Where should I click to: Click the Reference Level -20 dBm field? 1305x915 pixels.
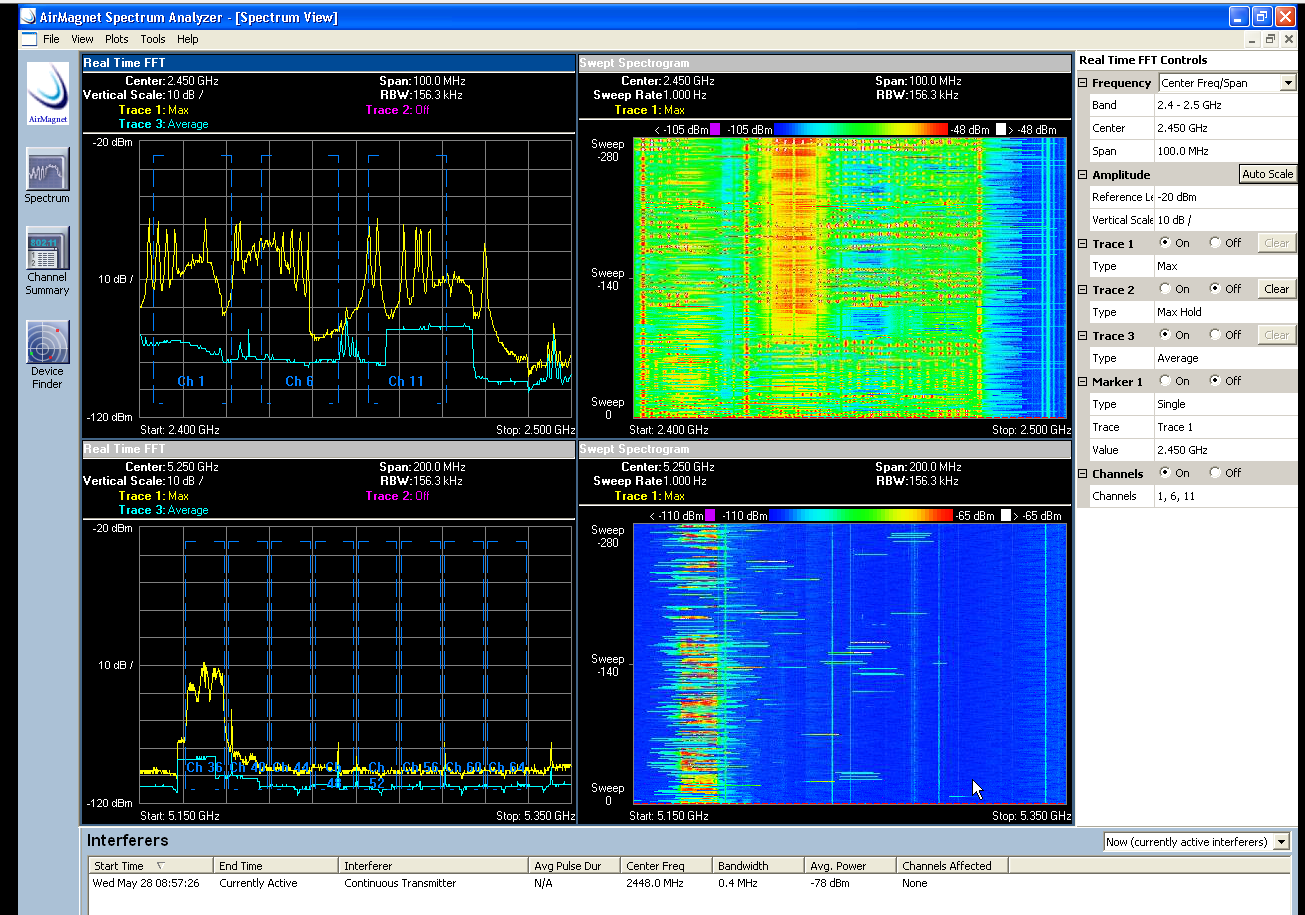pos(1226,197)
